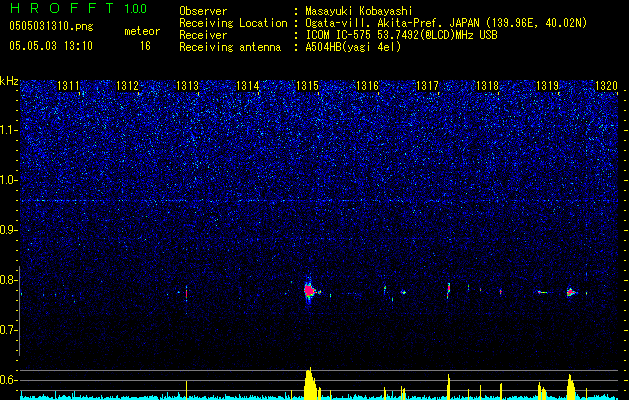Click the Receiving Location value Ogata-vill. Akita-Pref.
Viewport: 629px width, 400px height.
(372, 23)
